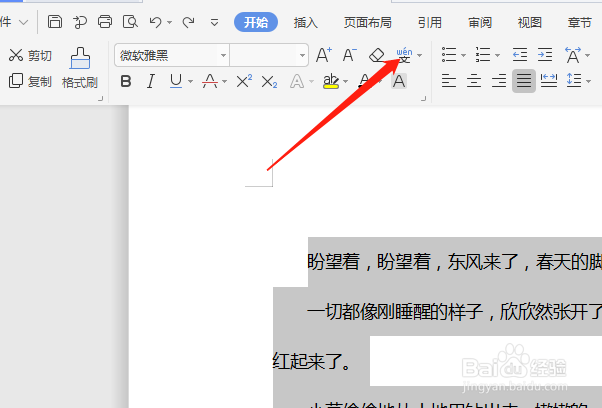Click the 复制 button
Image resolution: width=602 pixels, height=408 pixels.
30,81
